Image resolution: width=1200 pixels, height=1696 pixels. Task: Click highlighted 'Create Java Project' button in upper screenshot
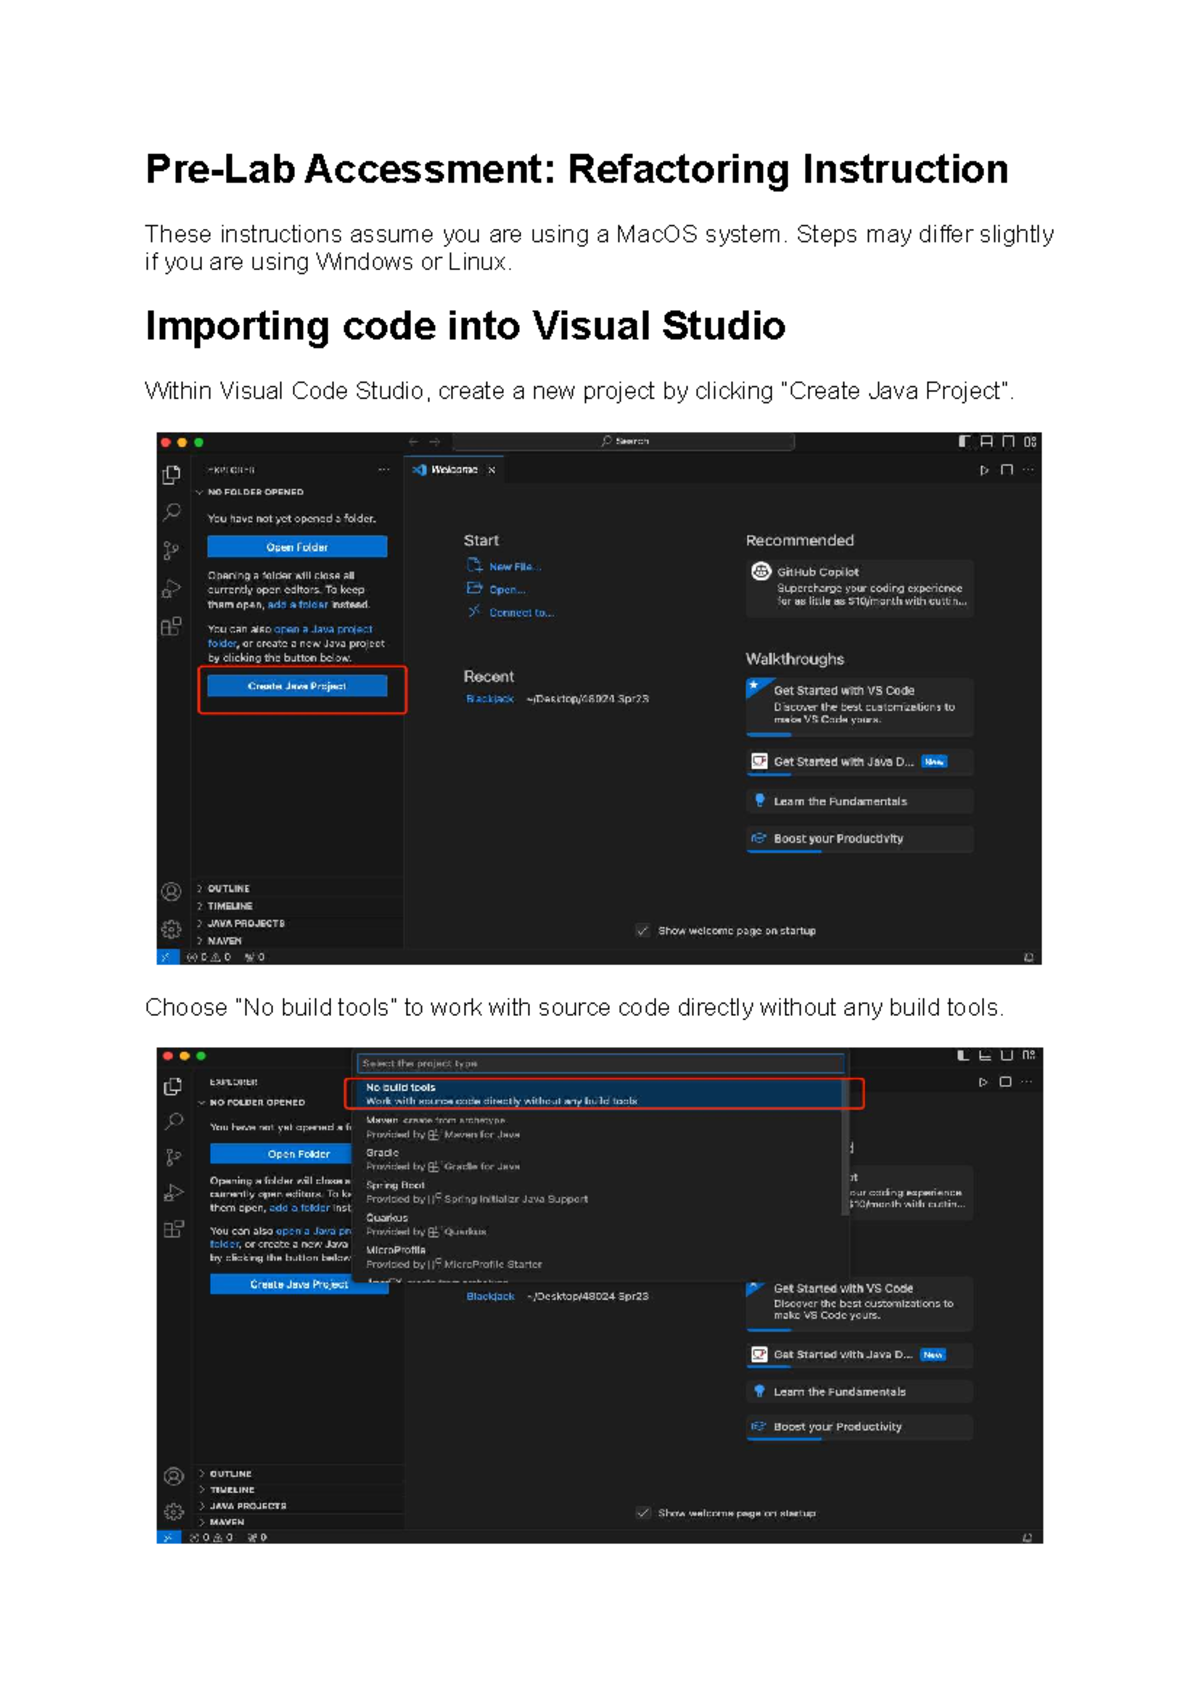[x=297, y=686]
